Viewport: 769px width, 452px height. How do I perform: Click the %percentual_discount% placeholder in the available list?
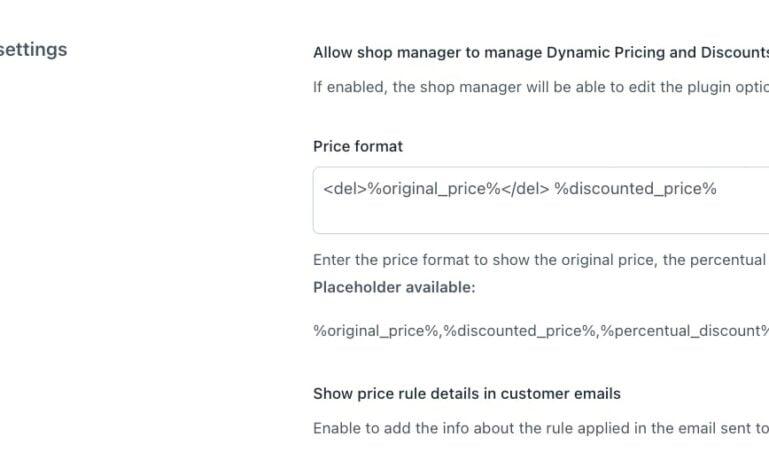685,331
